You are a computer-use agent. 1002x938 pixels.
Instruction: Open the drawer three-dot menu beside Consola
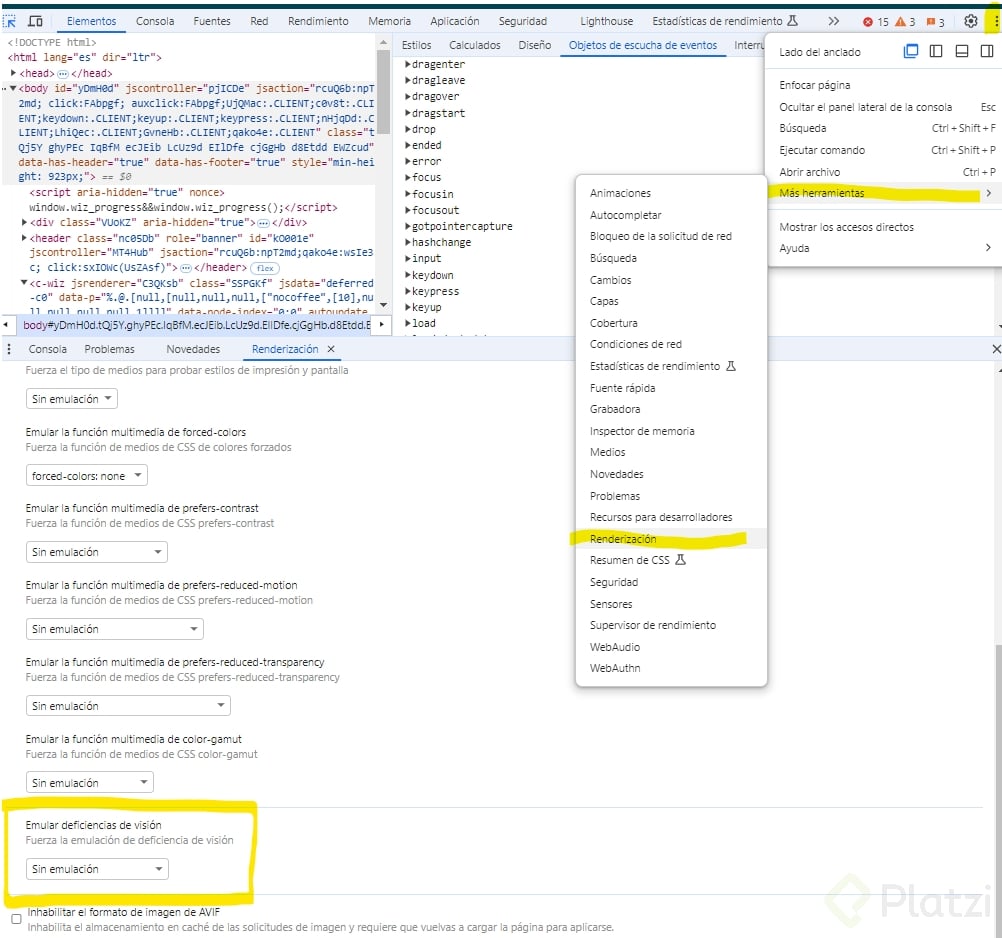(x=9, y=349)
